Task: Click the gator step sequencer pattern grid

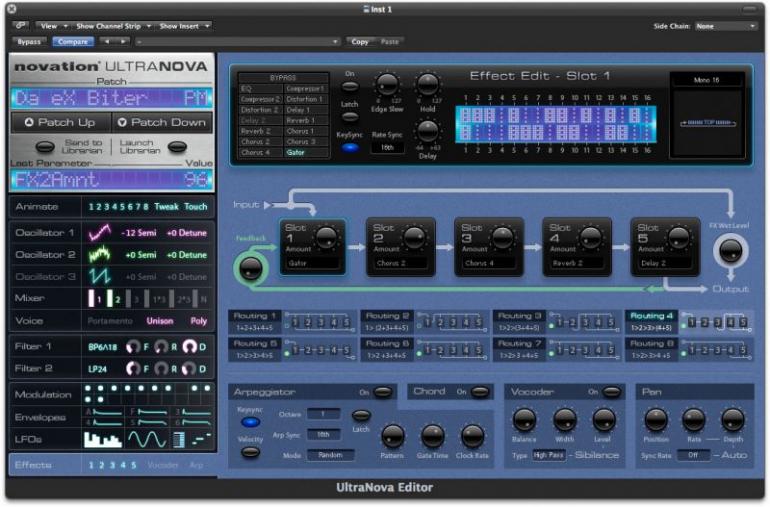Action: coord(556,124)
